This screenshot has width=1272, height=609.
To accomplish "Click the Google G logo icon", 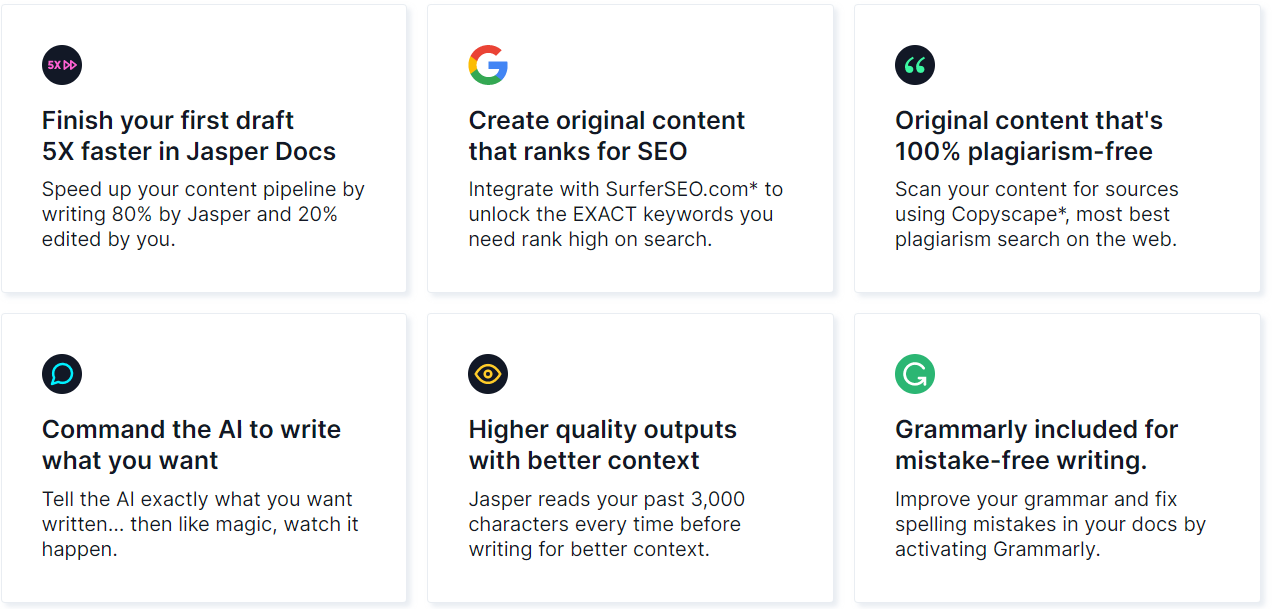I will [488, 65].
